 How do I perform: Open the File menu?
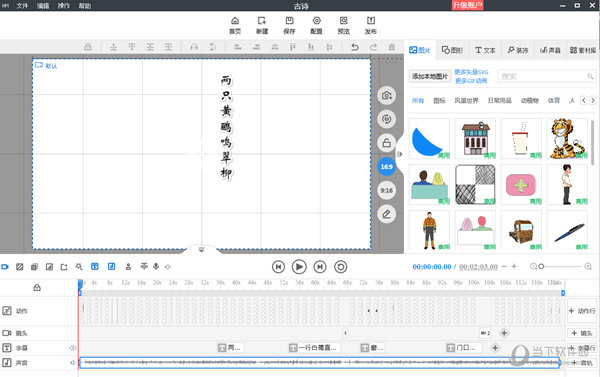coord(22,6)
